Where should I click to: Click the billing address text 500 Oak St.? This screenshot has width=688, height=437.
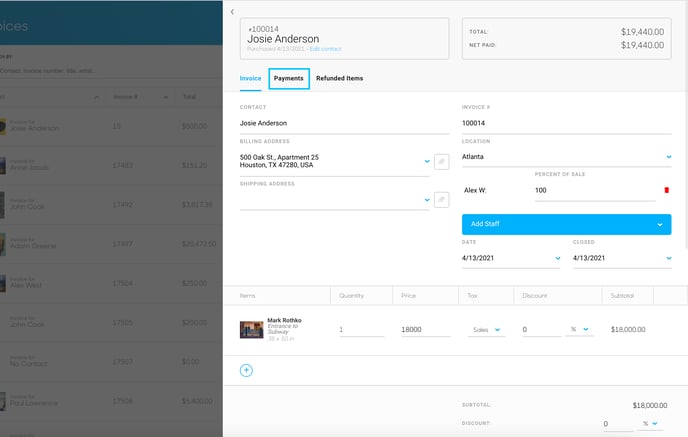279,161
